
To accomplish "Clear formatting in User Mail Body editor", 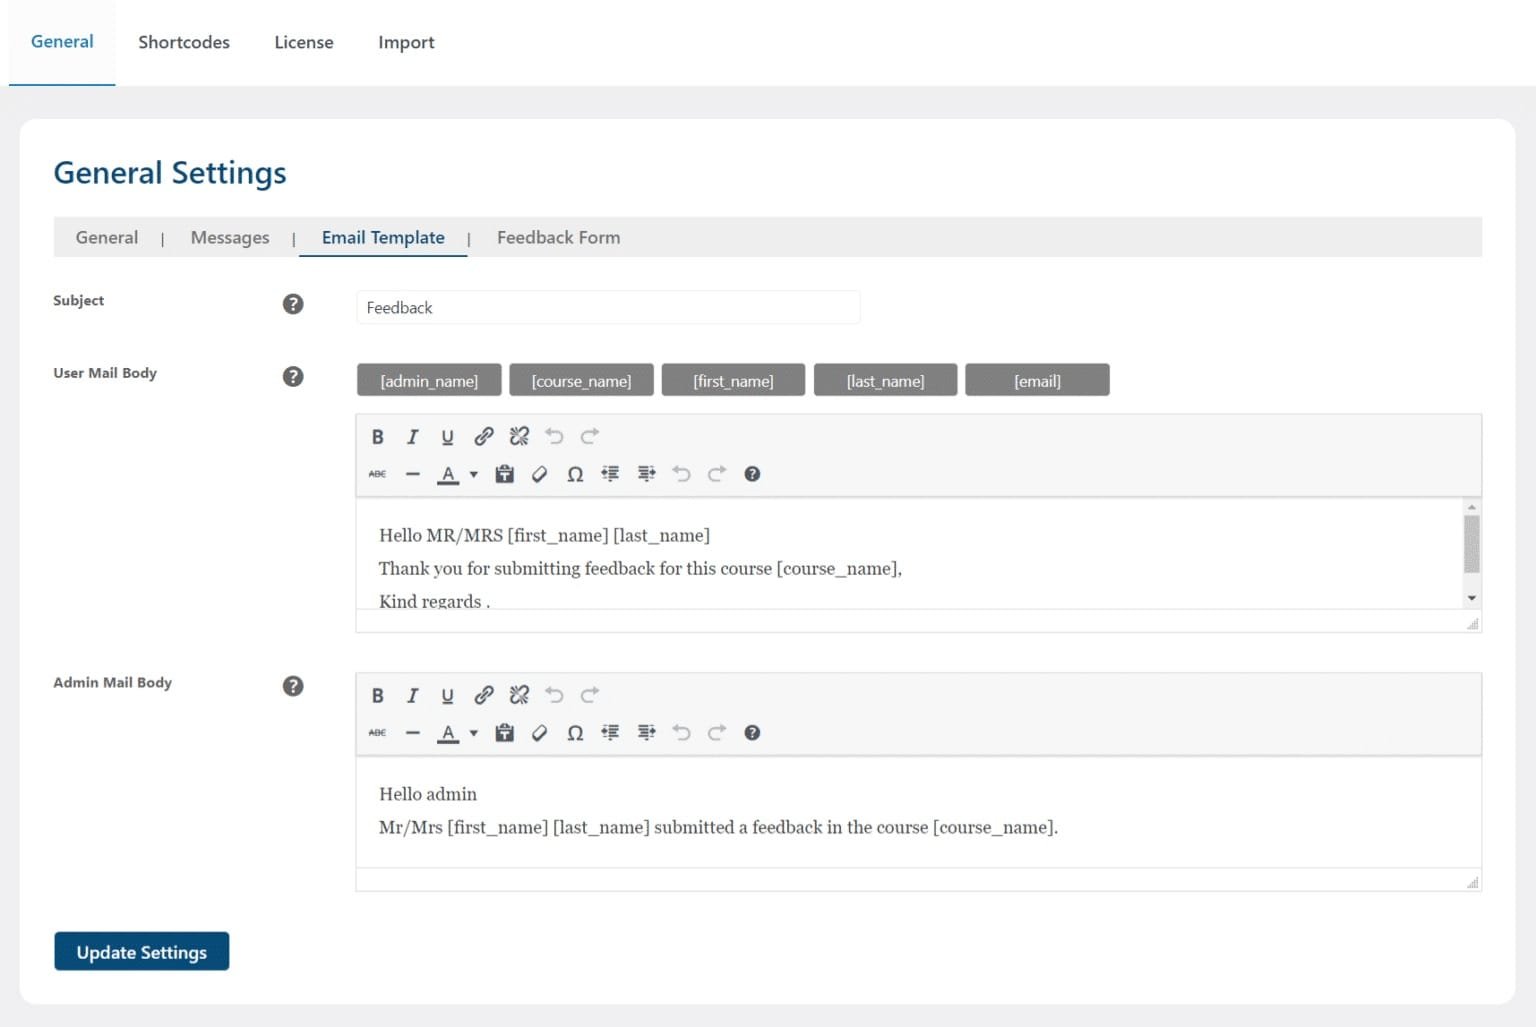I will coord(540,474).
